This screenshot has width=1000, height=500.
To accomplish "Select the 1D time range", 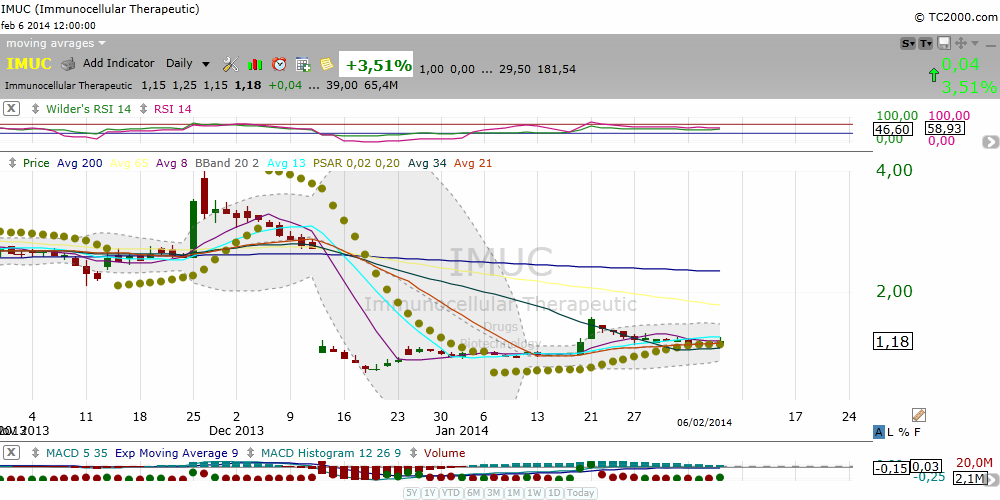I will pyautogui.click(x=554, y=493).
